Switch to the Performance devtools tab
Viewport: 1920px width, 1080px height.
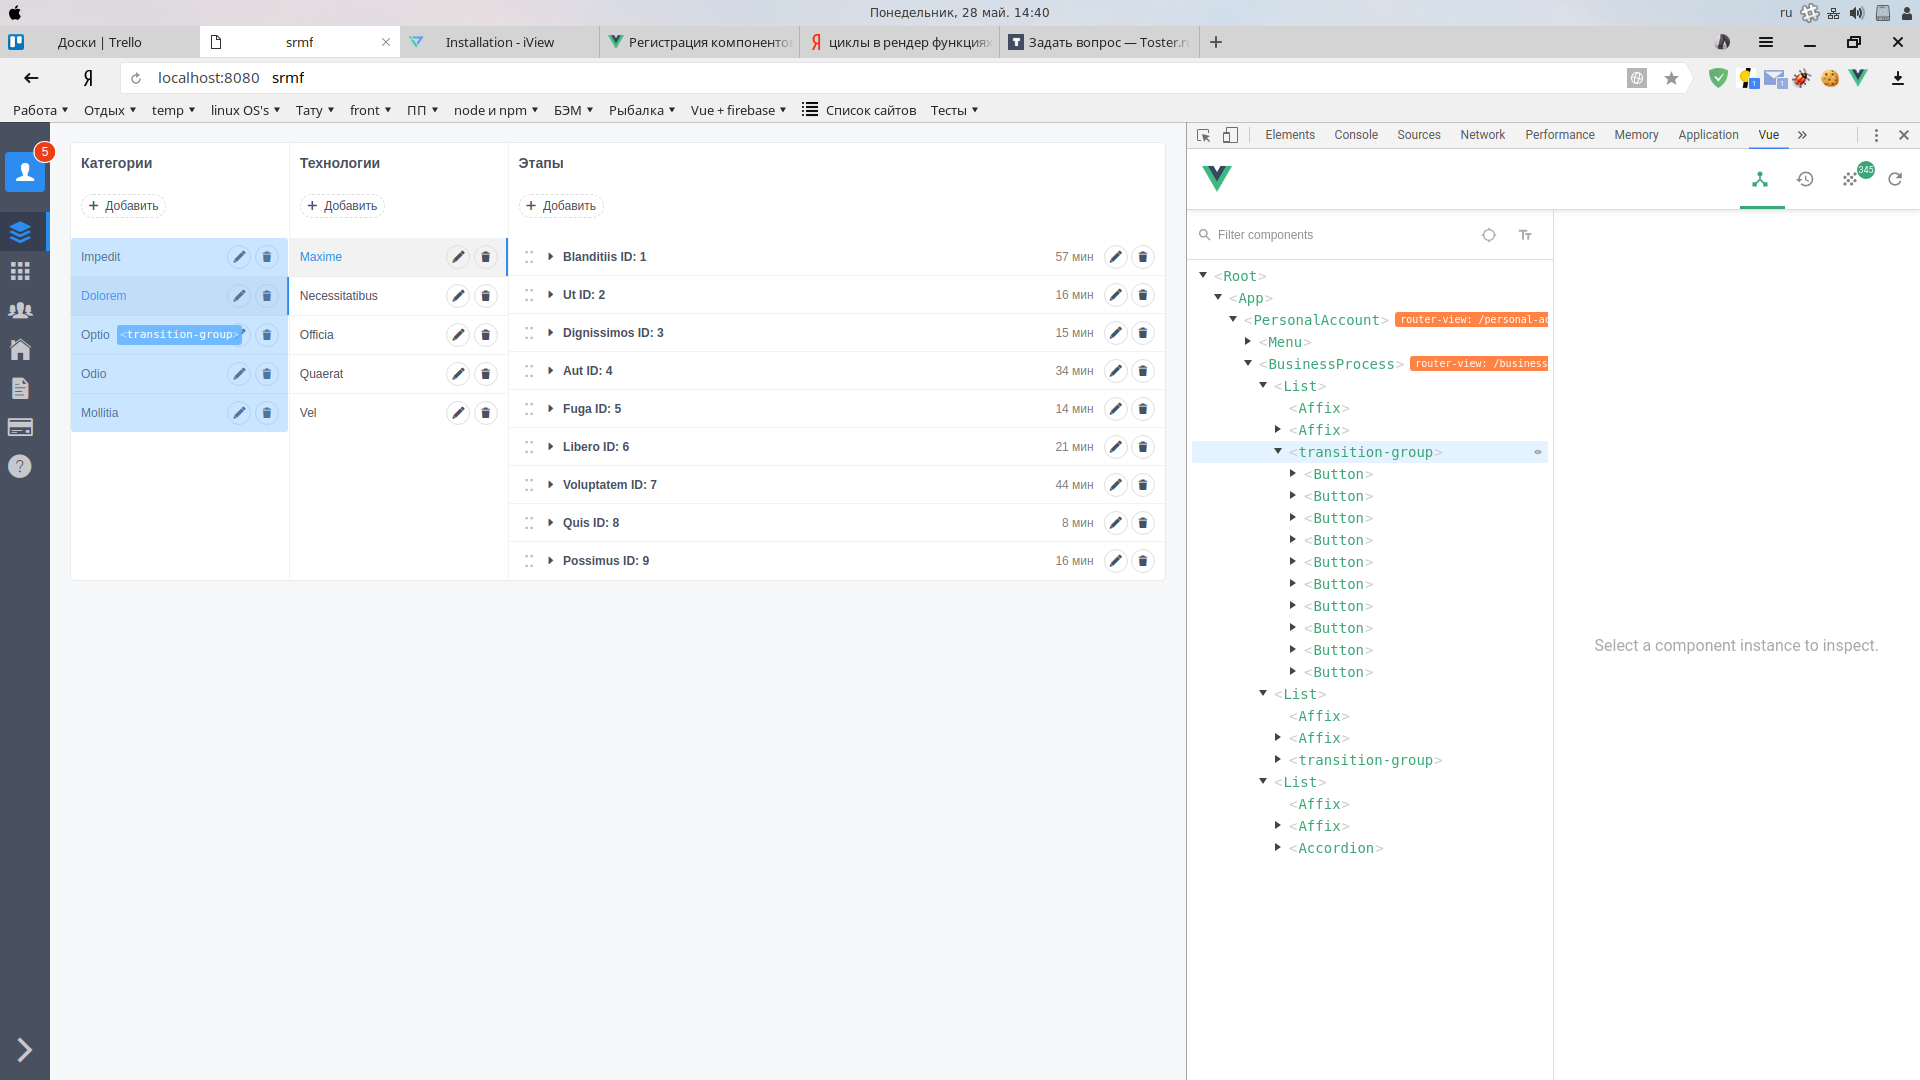tap(1560, 135)
